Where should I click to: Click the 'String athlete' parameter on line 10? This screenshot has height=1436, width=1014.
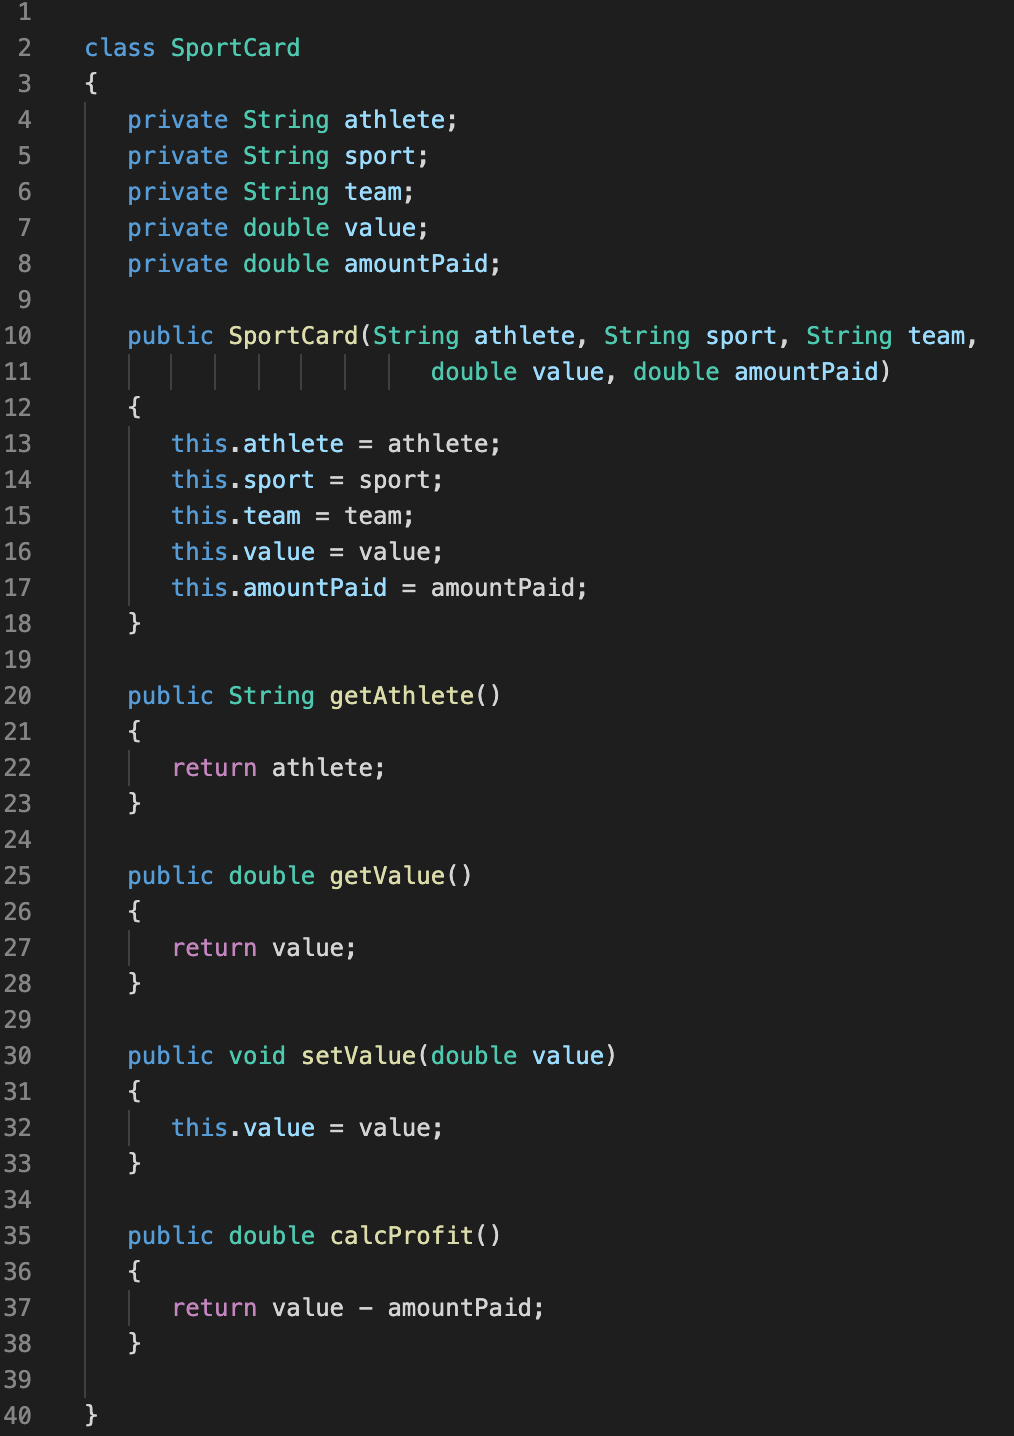474,336
